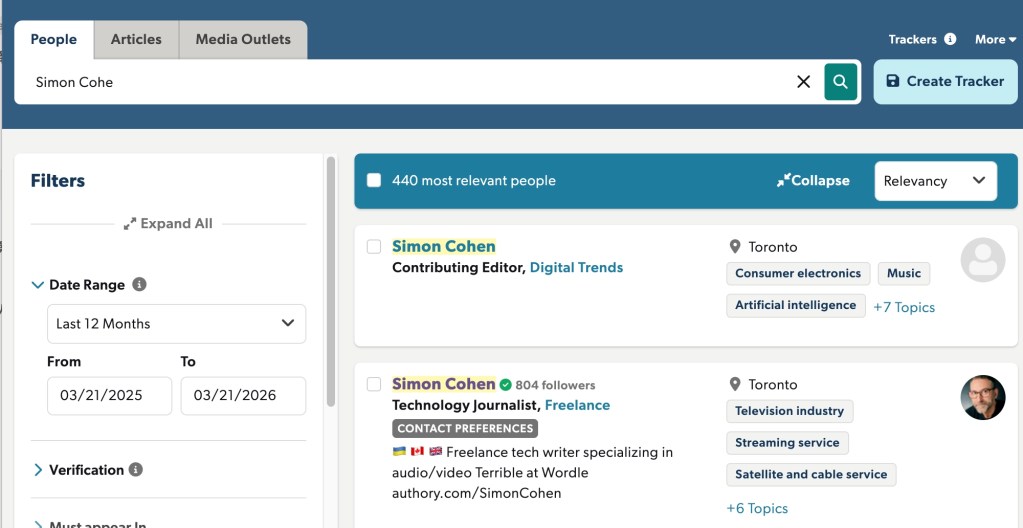
Task: Click the Television industry topic tag
Action: [x=789, y=411]
